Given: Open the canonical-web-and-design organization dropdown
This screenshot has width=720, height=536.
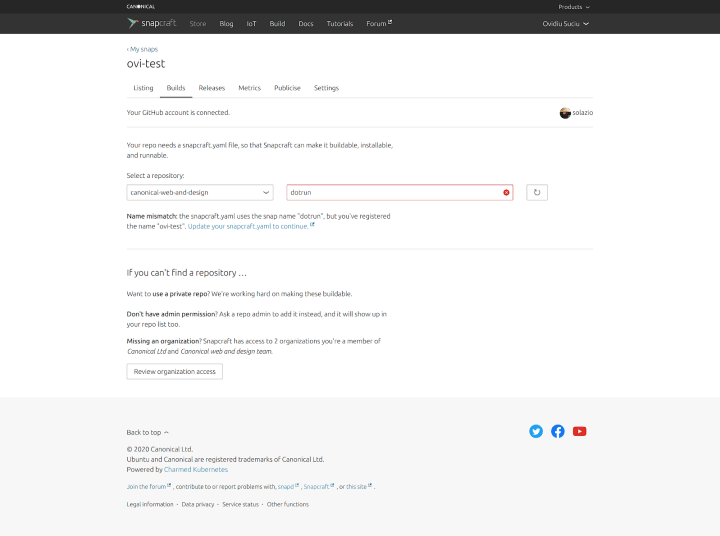Looking at the screenshot, I should (200, 192).
